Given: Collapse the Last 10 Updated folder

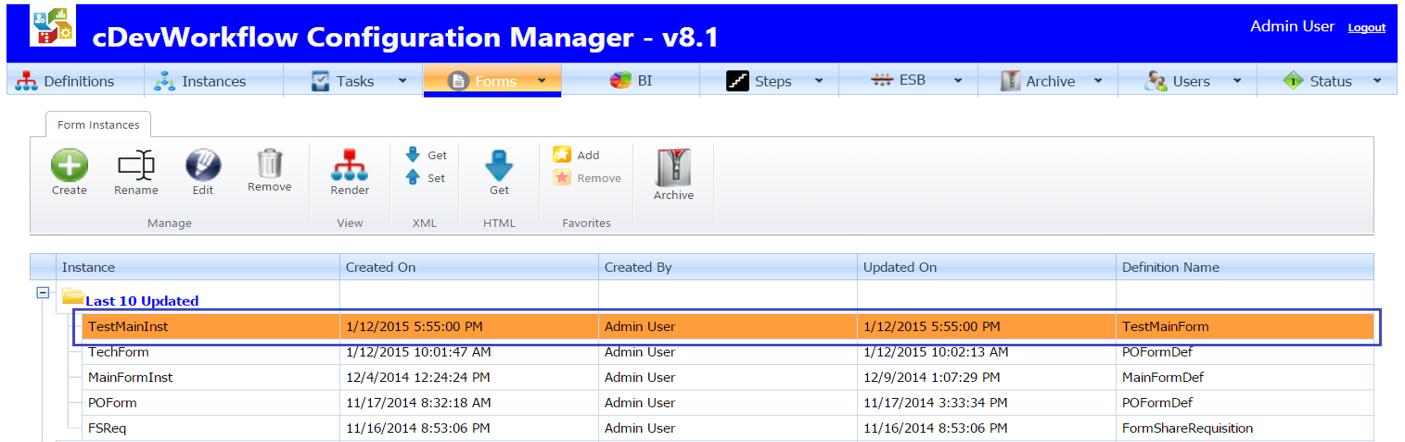Looking at the screenshot, I should 43,292.
